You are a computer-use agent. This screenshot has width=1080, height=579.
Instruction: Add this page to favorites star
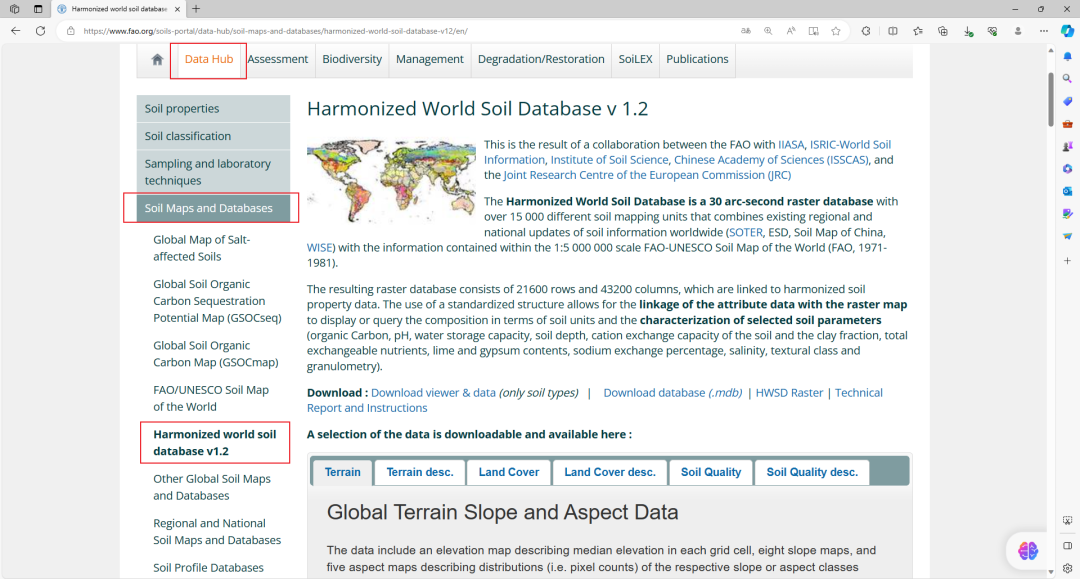pyautogui.click(x=835, y=31)
